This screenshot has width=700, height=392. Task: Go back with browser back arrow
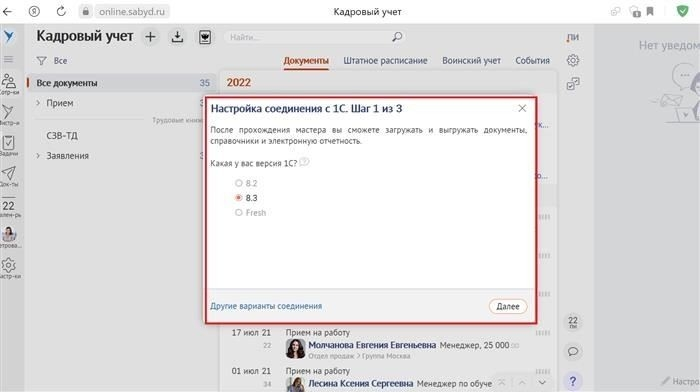coord(8,12)
